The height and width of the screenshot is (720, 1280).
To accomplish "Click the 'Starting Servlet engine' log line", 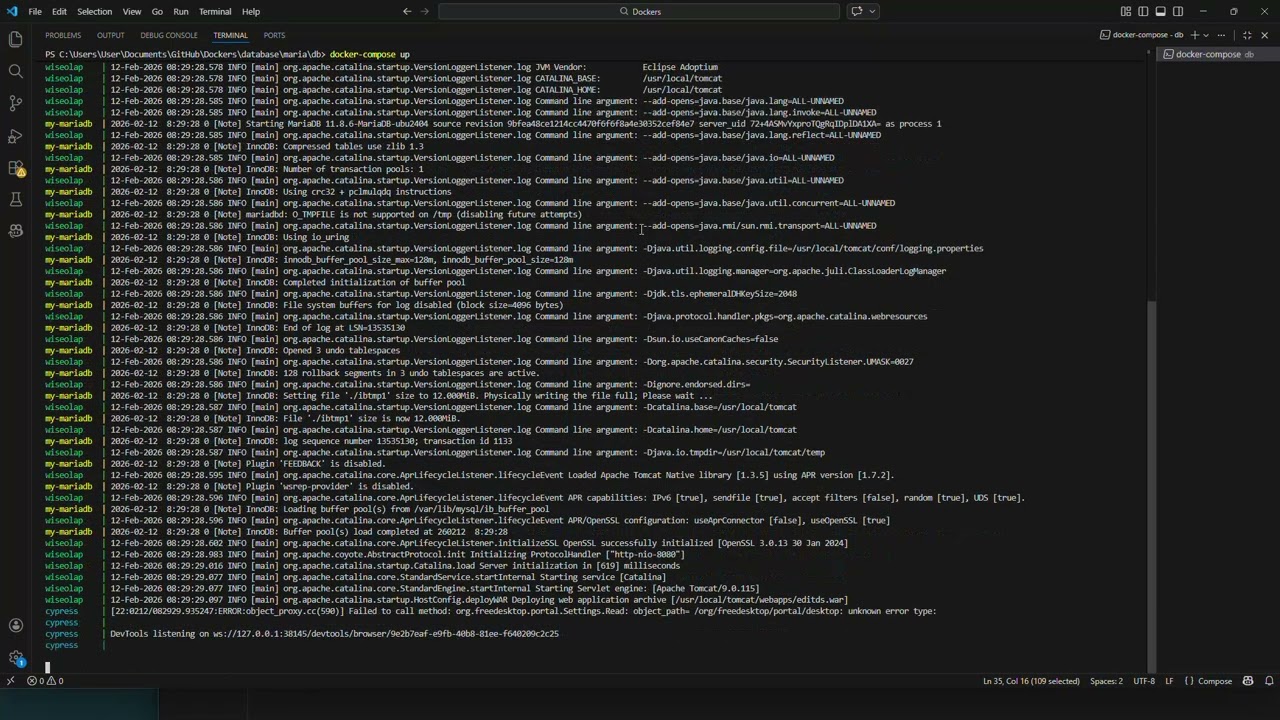I will [435, 588].
